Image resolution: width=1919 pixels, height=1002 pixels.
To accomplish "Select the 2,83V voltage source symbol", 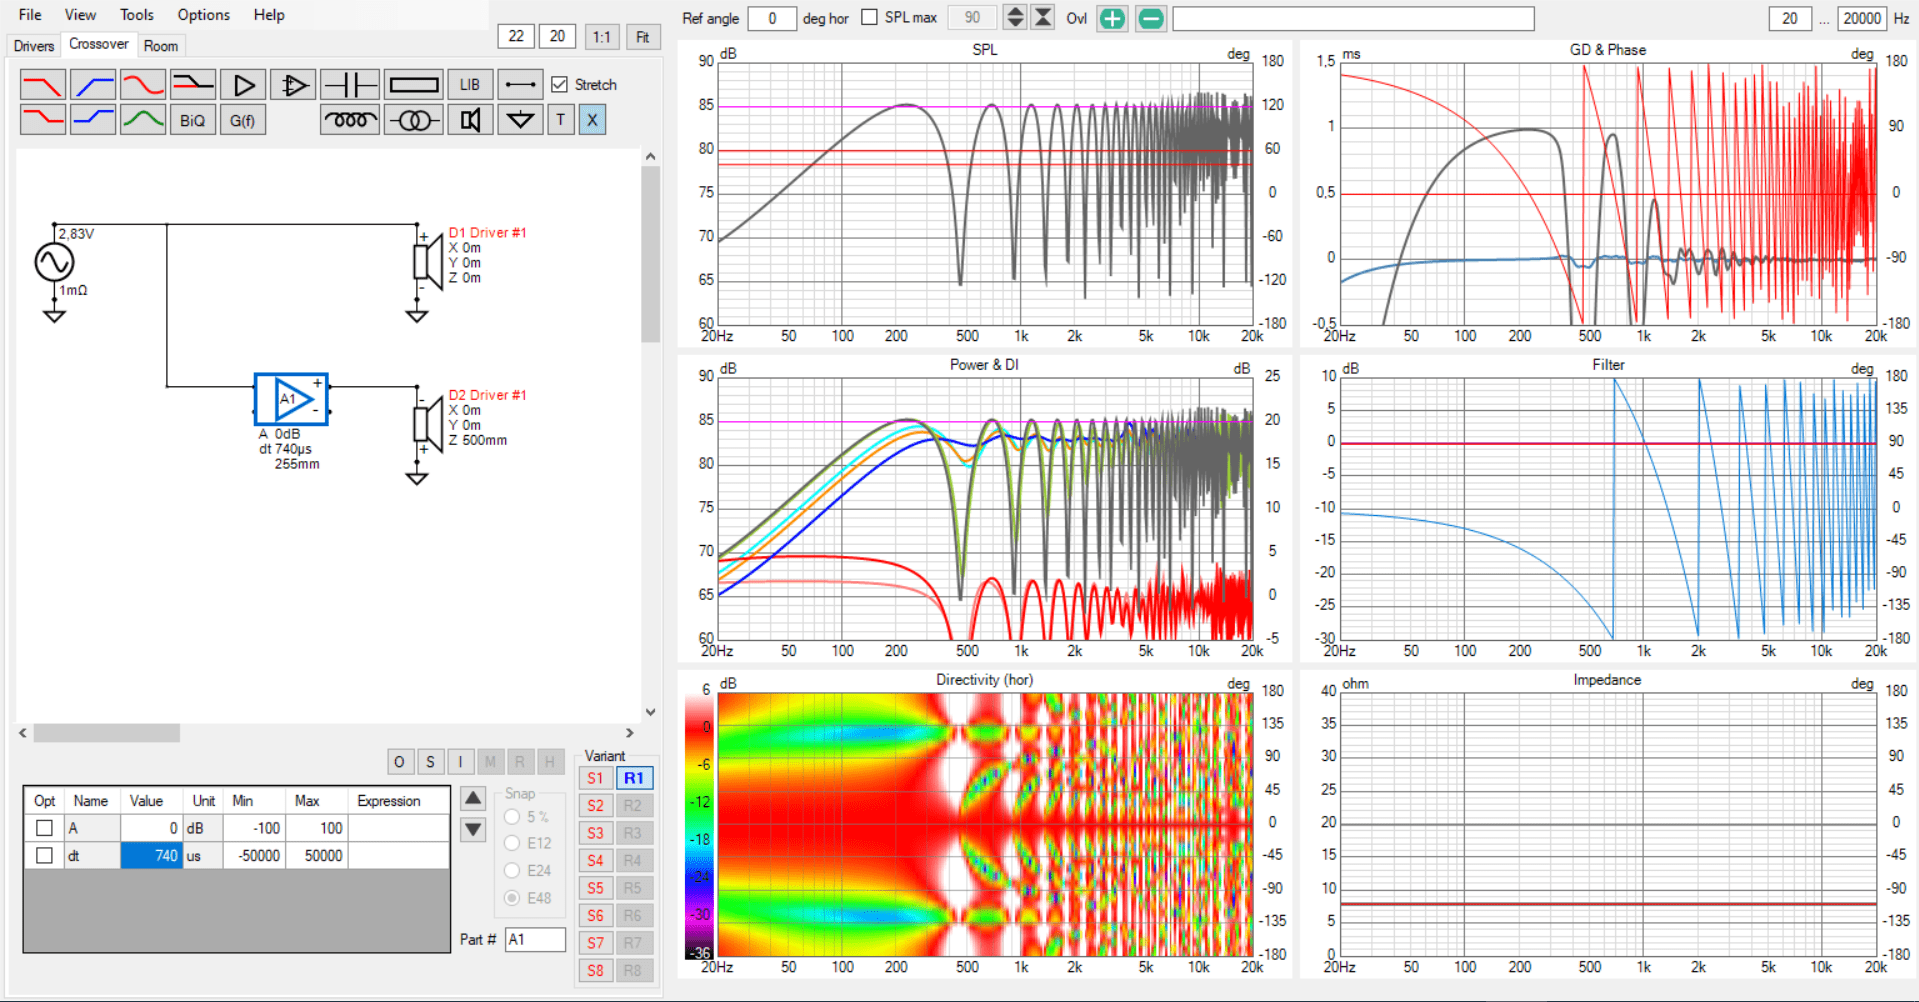I will 54,262.
